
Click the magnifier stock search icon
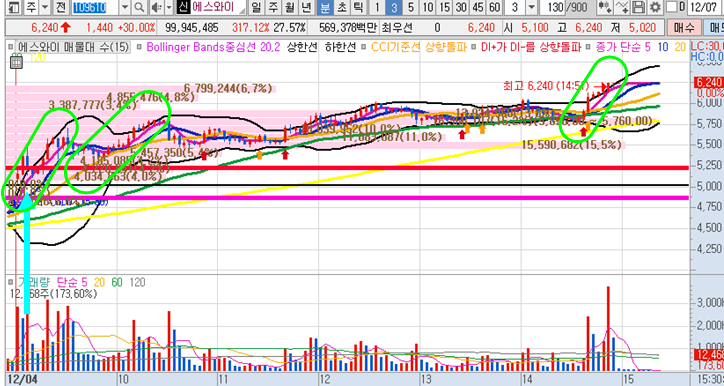click(139, 7)
